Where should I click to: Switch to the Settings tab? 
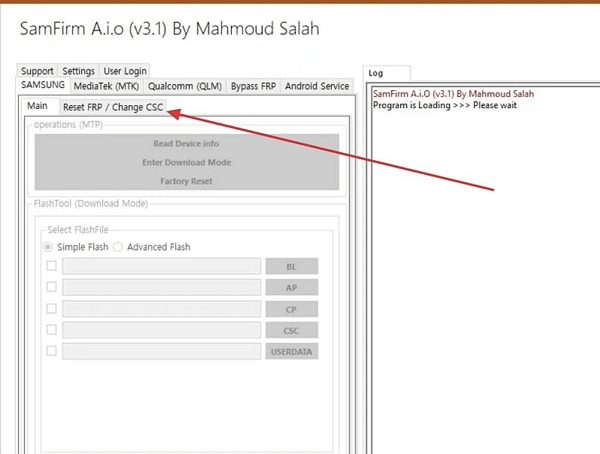click(78, 71)
